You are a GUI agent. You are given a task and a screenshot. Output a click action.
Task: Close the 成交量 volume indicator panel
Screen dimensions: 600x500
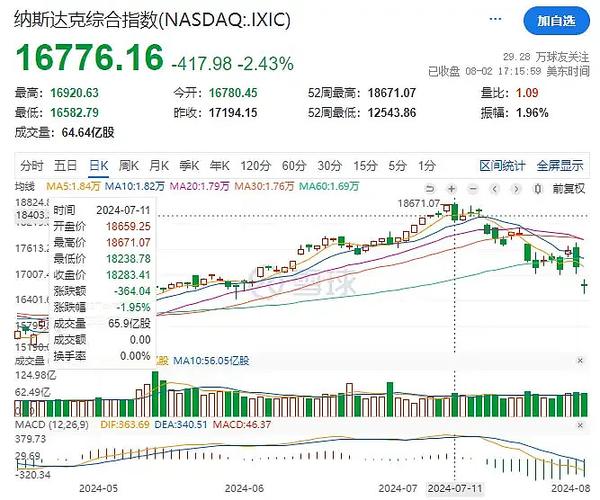tap(580, 360)
